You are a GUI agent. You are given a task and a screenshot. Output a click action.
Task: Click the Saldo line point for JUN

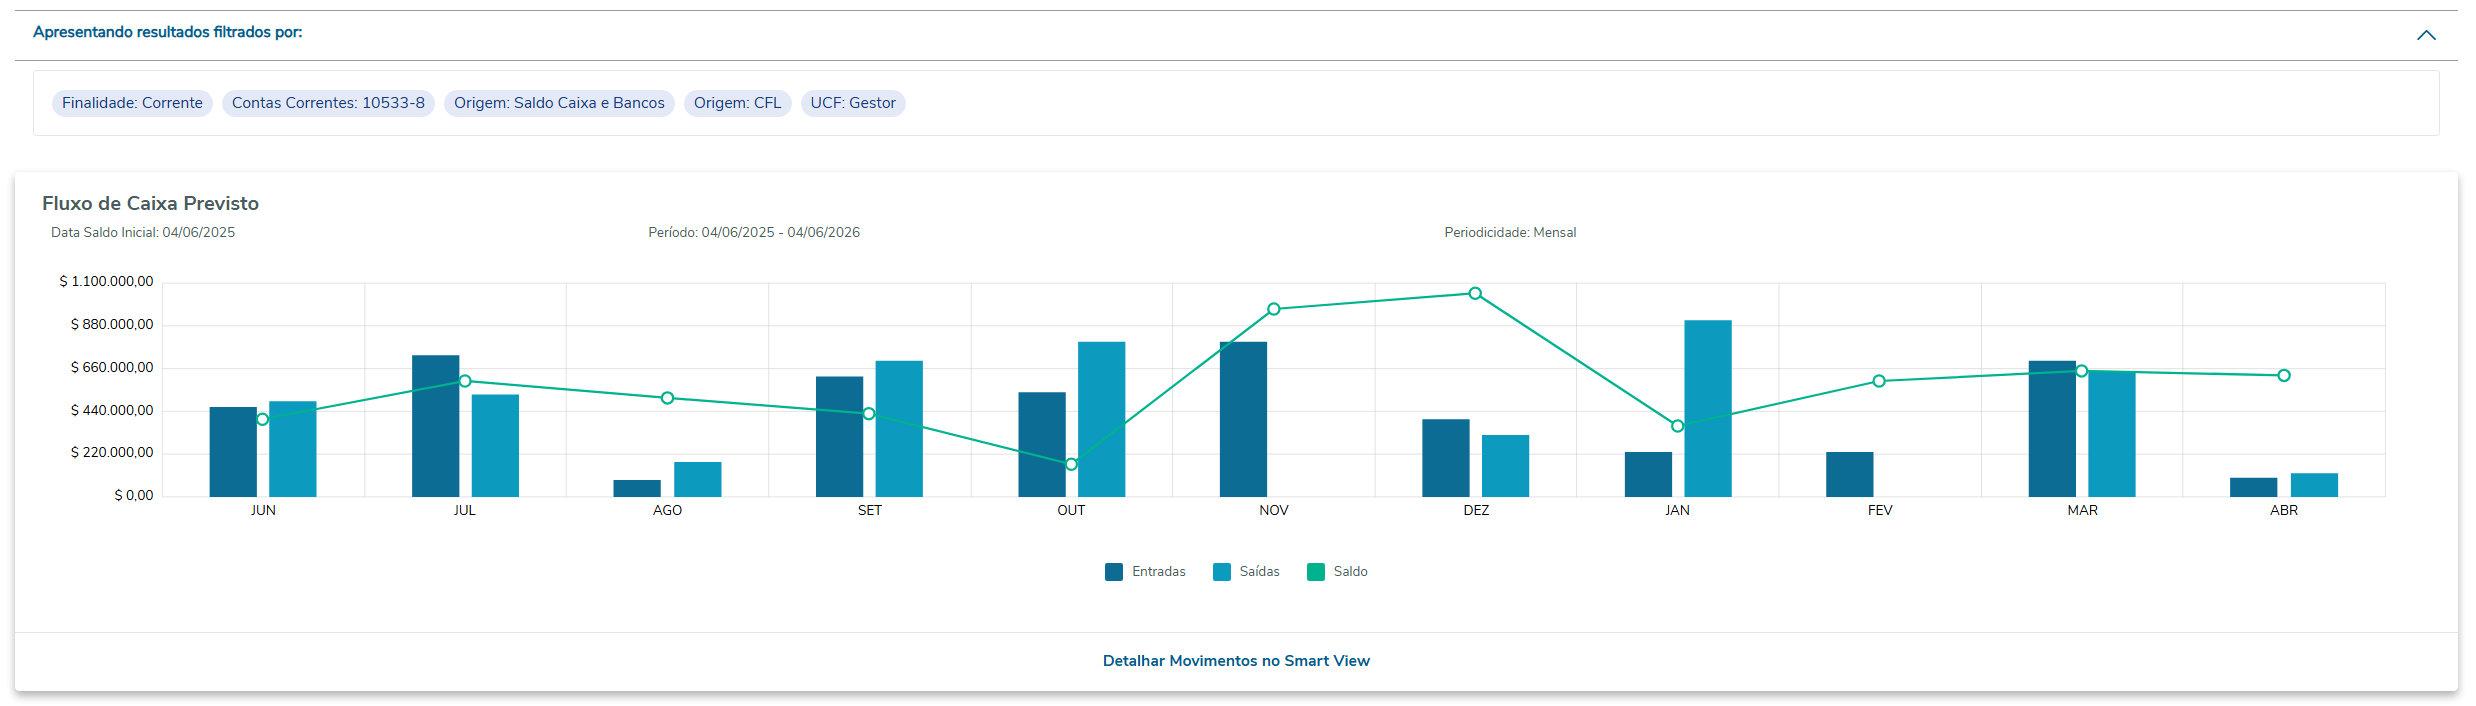pyautogui.click(x=263, y=419)
